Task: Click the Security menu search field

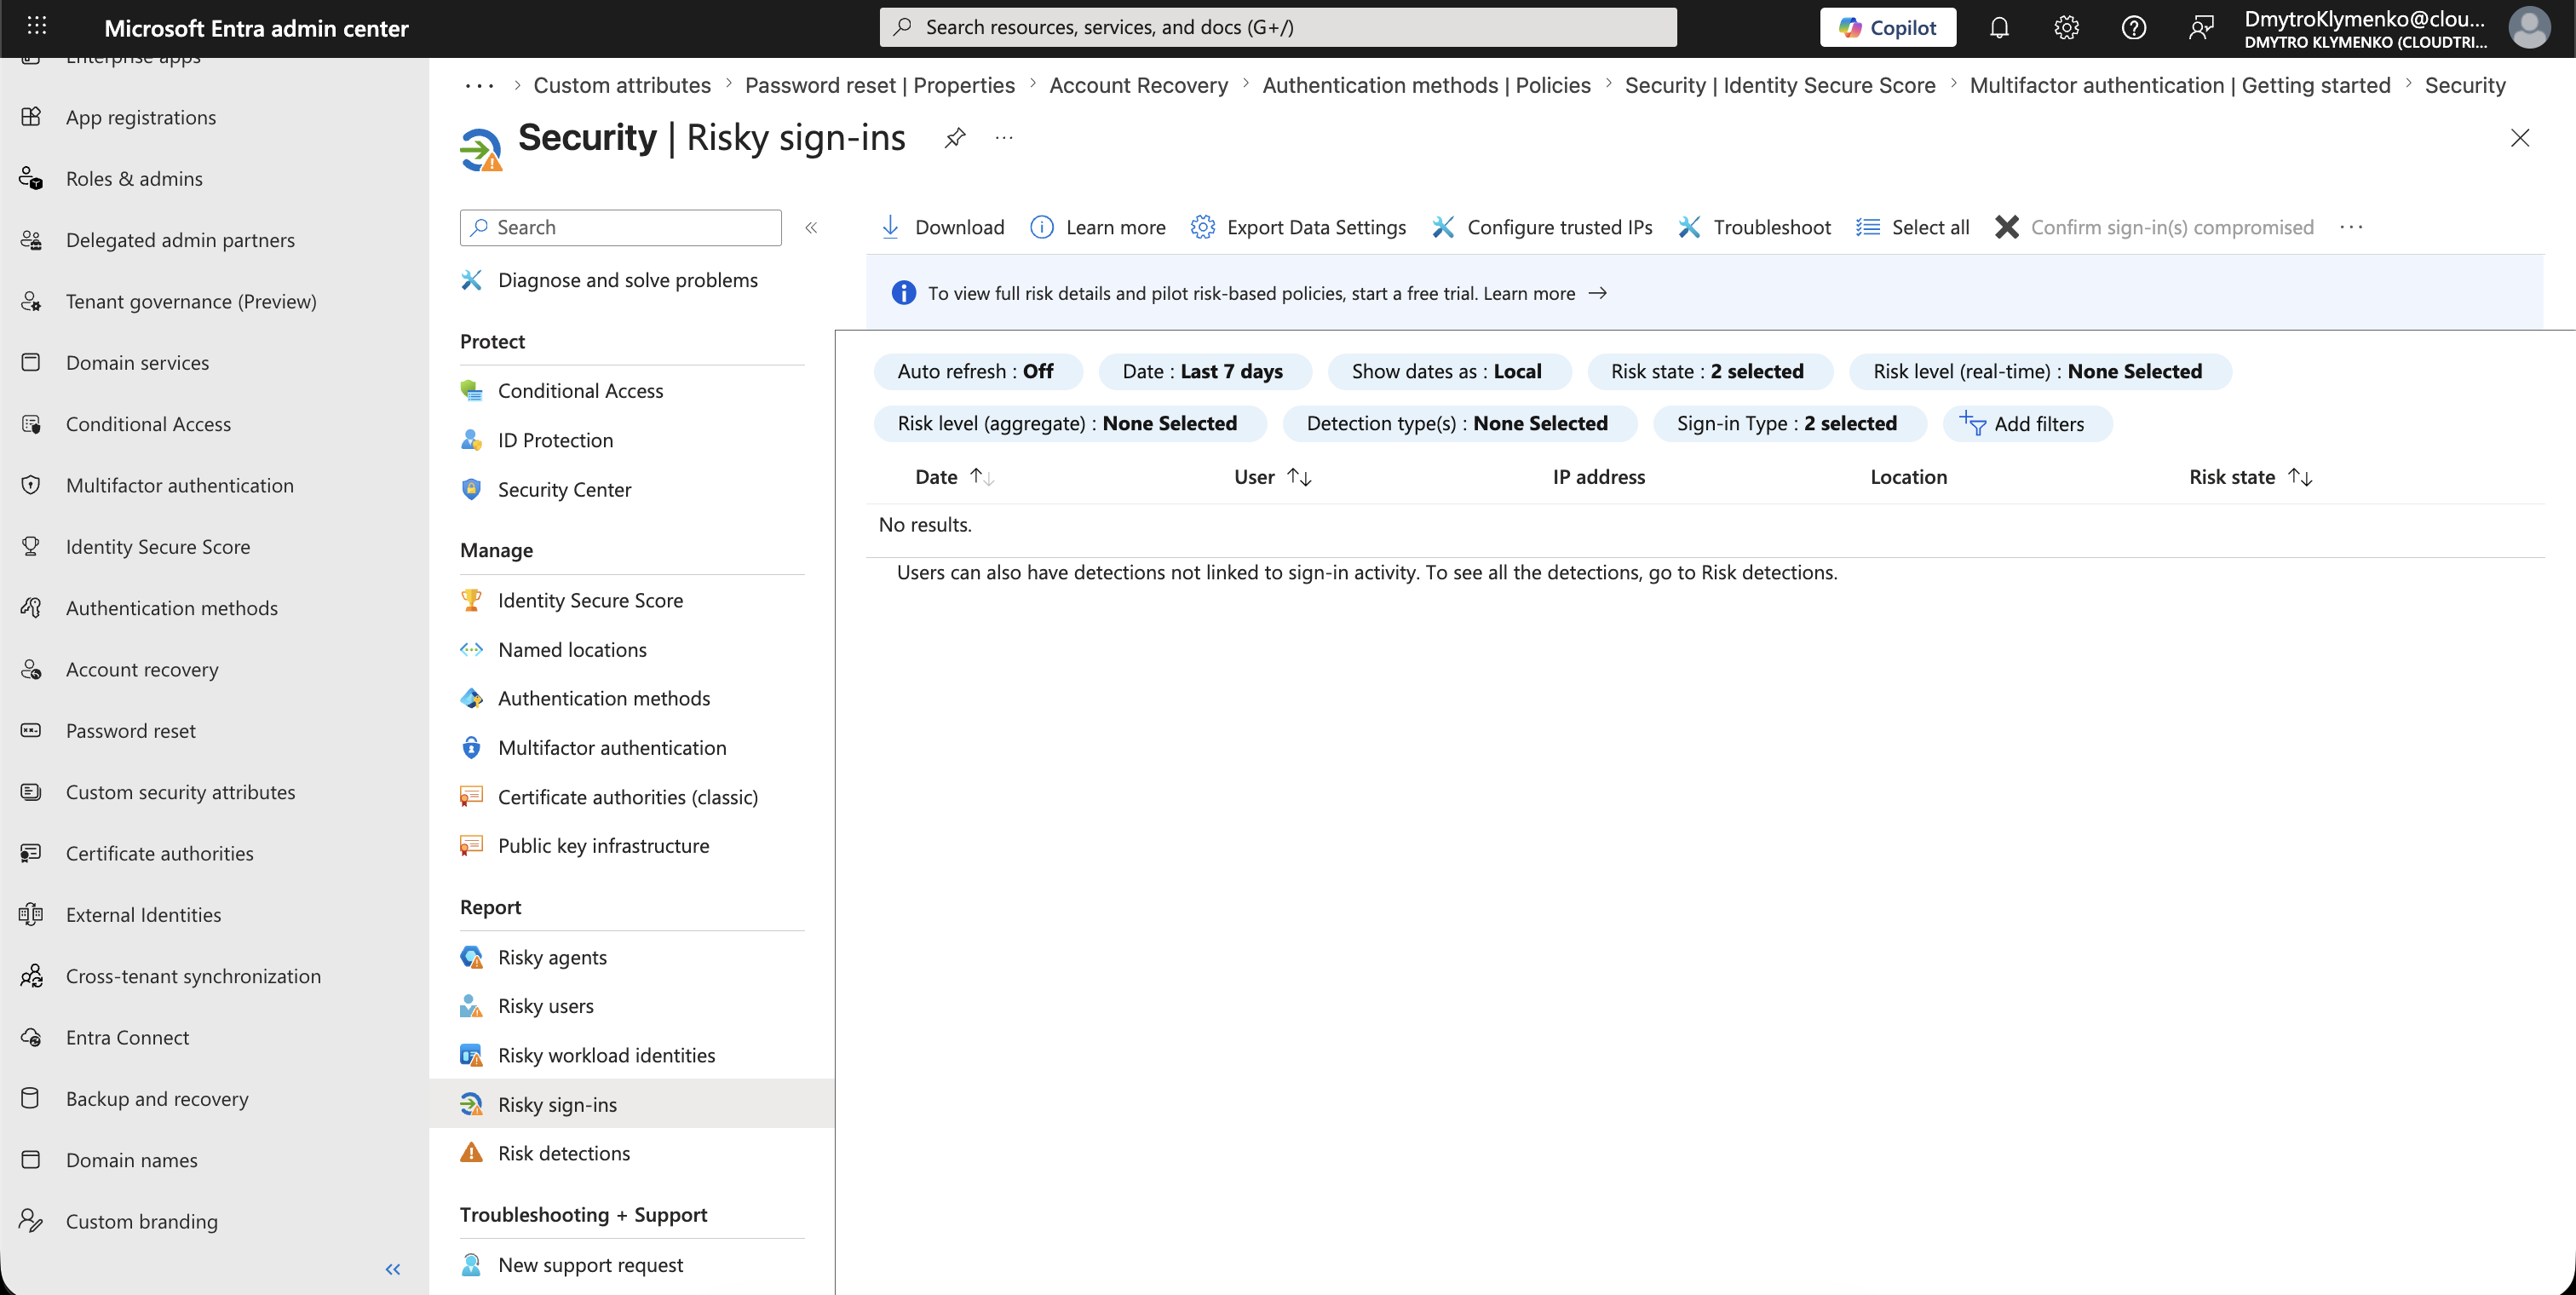Action: pos(620,227)
